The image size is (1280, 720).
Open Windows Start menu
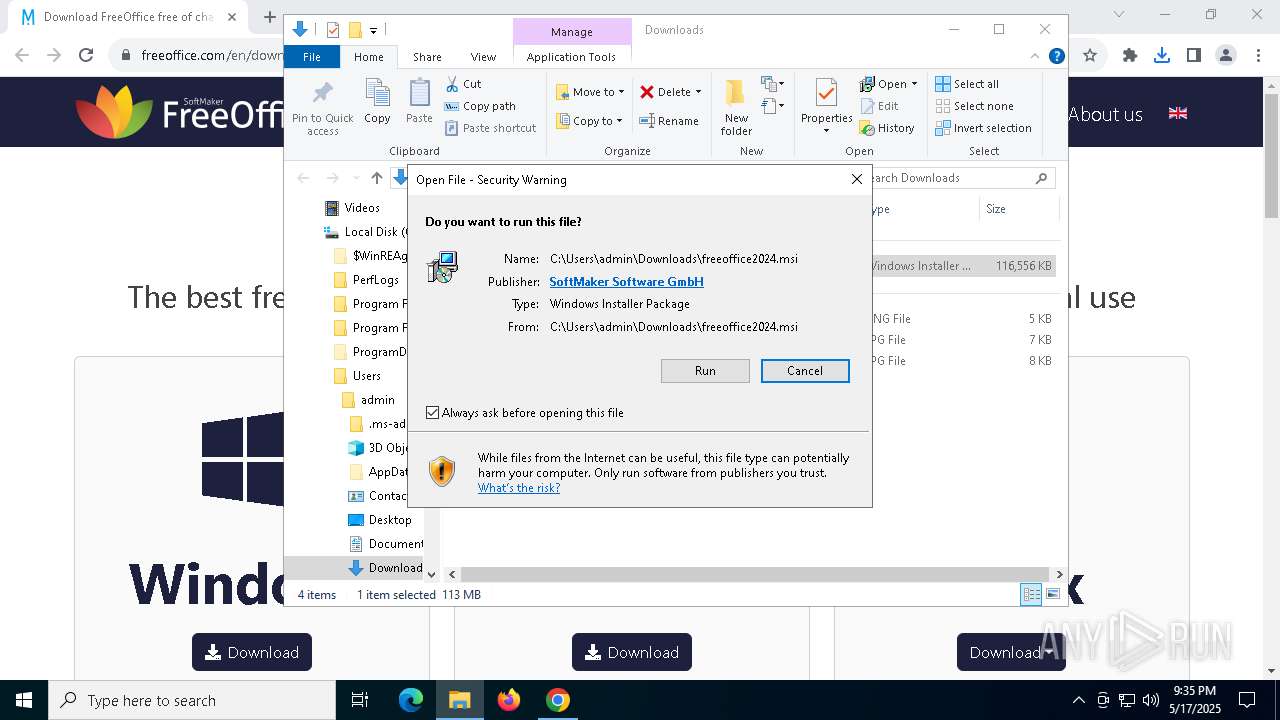(x=24, y=700)
